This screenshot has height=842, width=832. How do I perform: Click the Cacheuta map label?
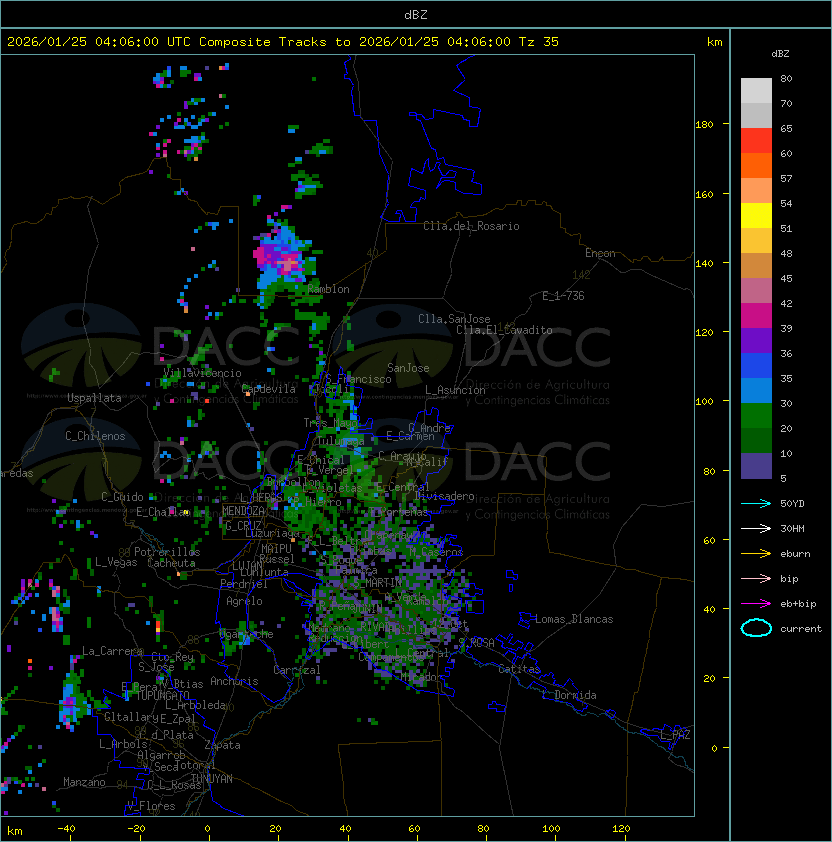(171, 563)
